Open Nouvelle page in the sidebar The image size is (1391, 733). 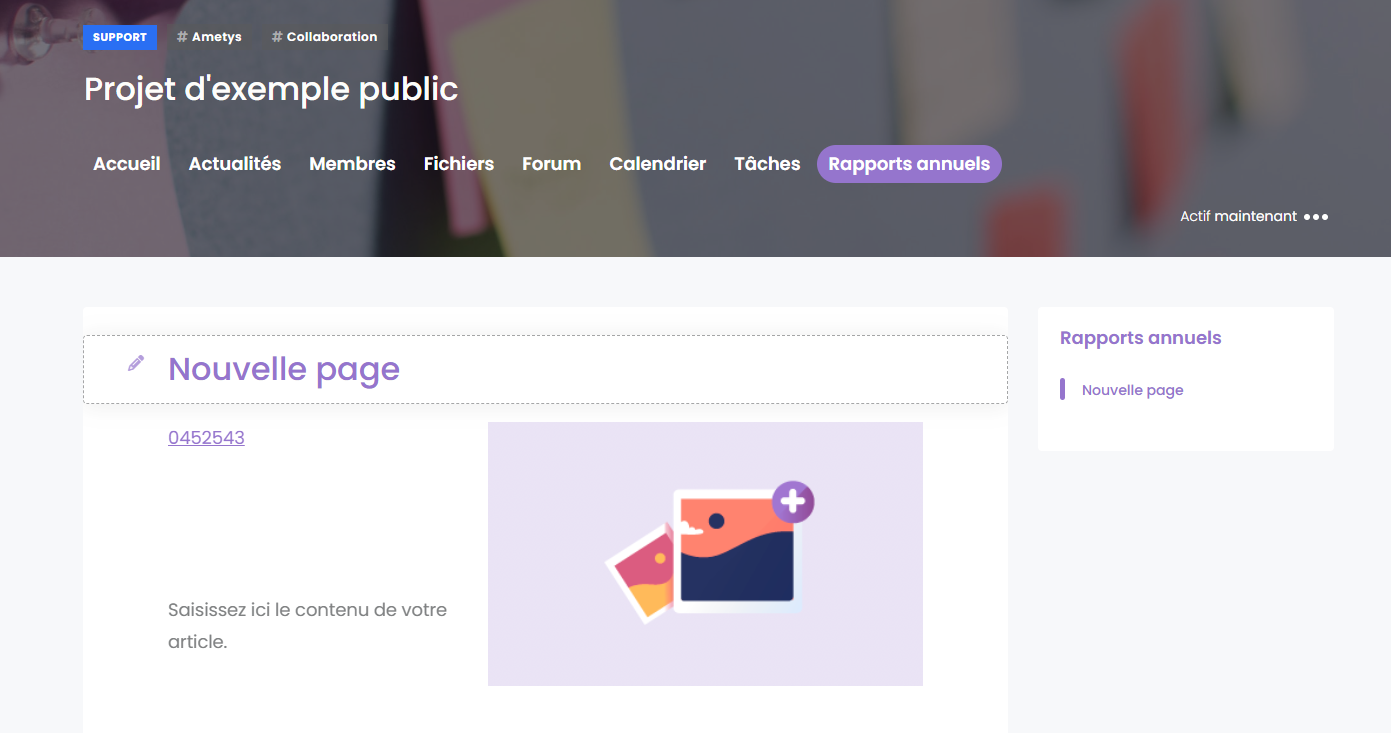click(1132, 390)
